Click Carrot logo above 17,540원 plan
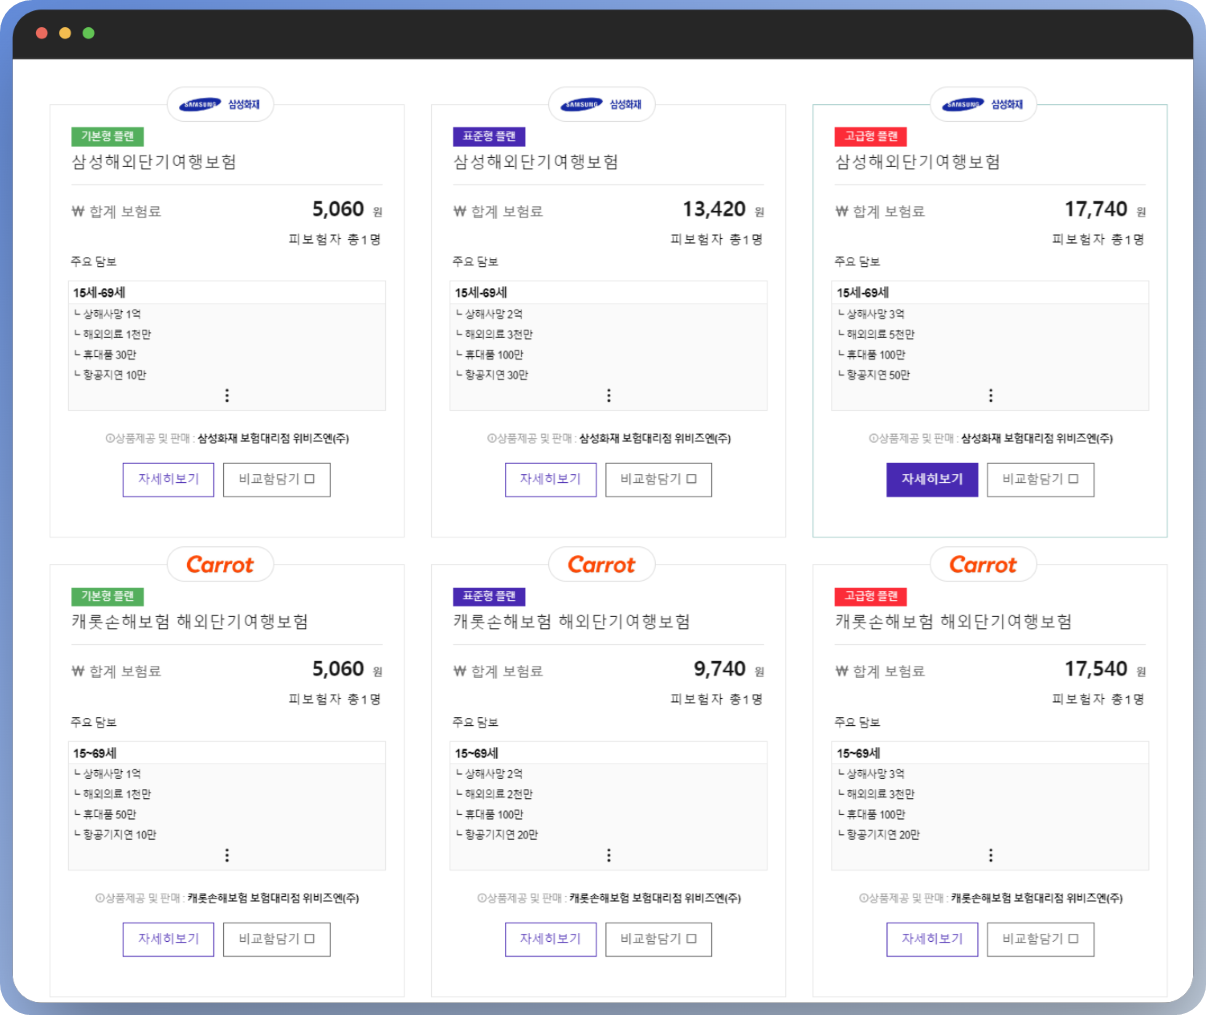Viewport: 1206px width, 1015px height. pyautogui.click(x=984, y=564)
